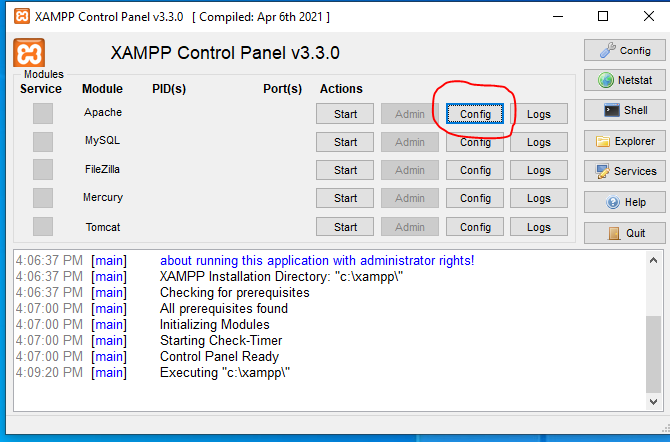
Task: Click the XAMPP logo in the panel header
Action: click(29, 53)
